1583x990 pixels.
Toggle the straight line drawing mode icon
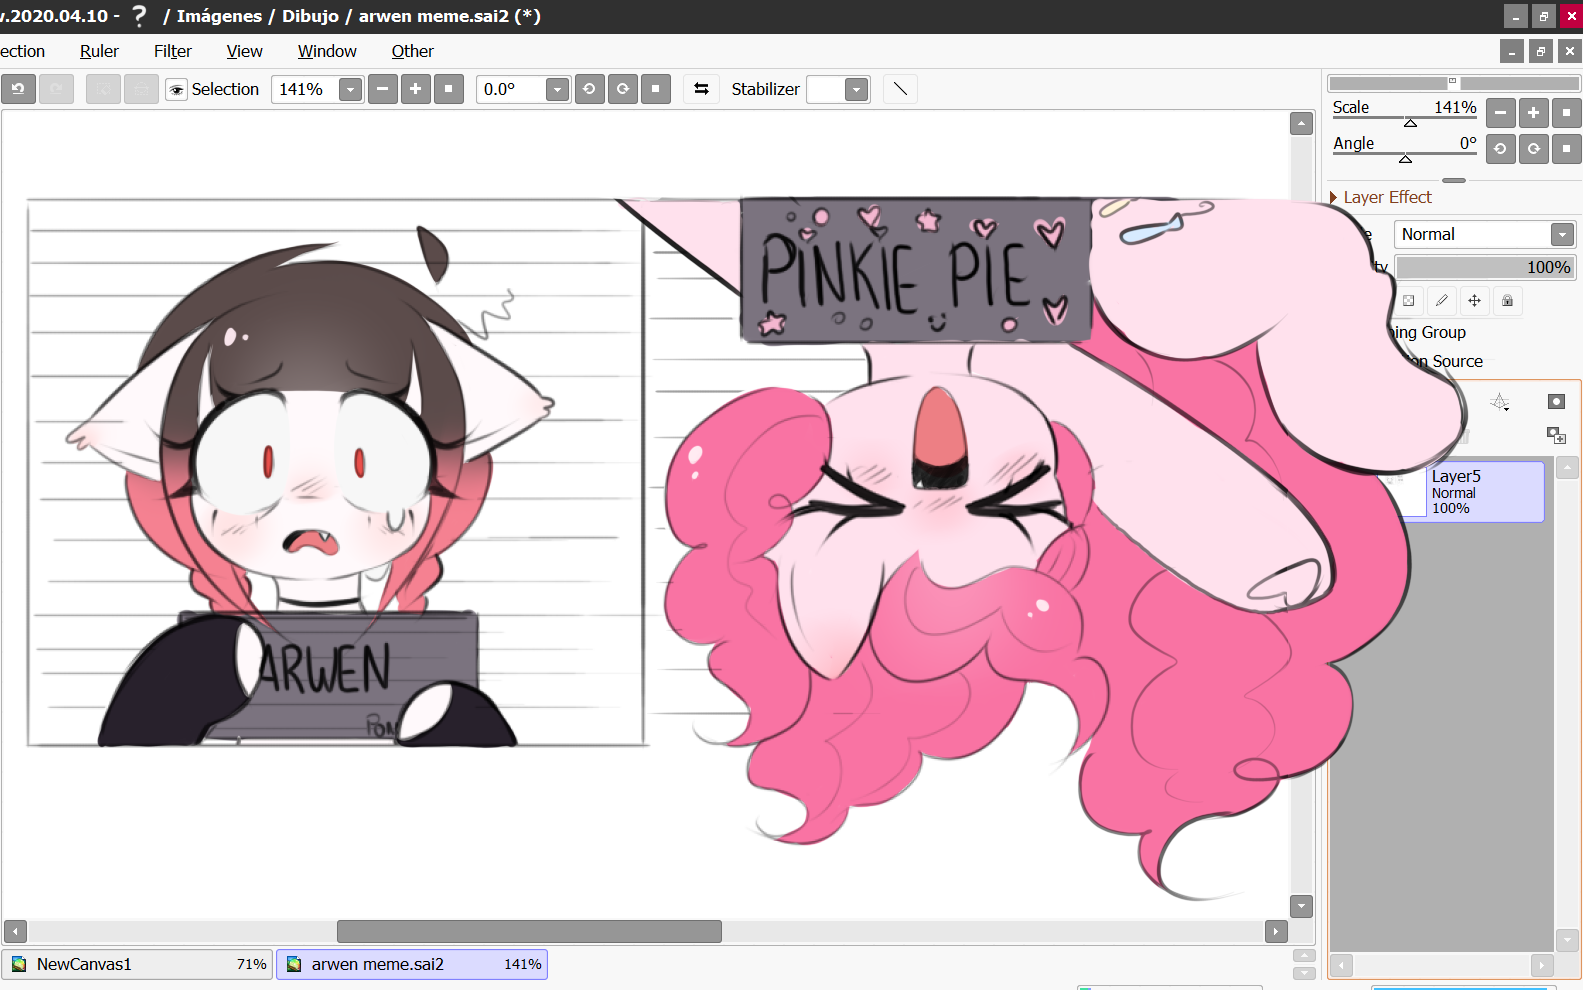coord(900,89)
